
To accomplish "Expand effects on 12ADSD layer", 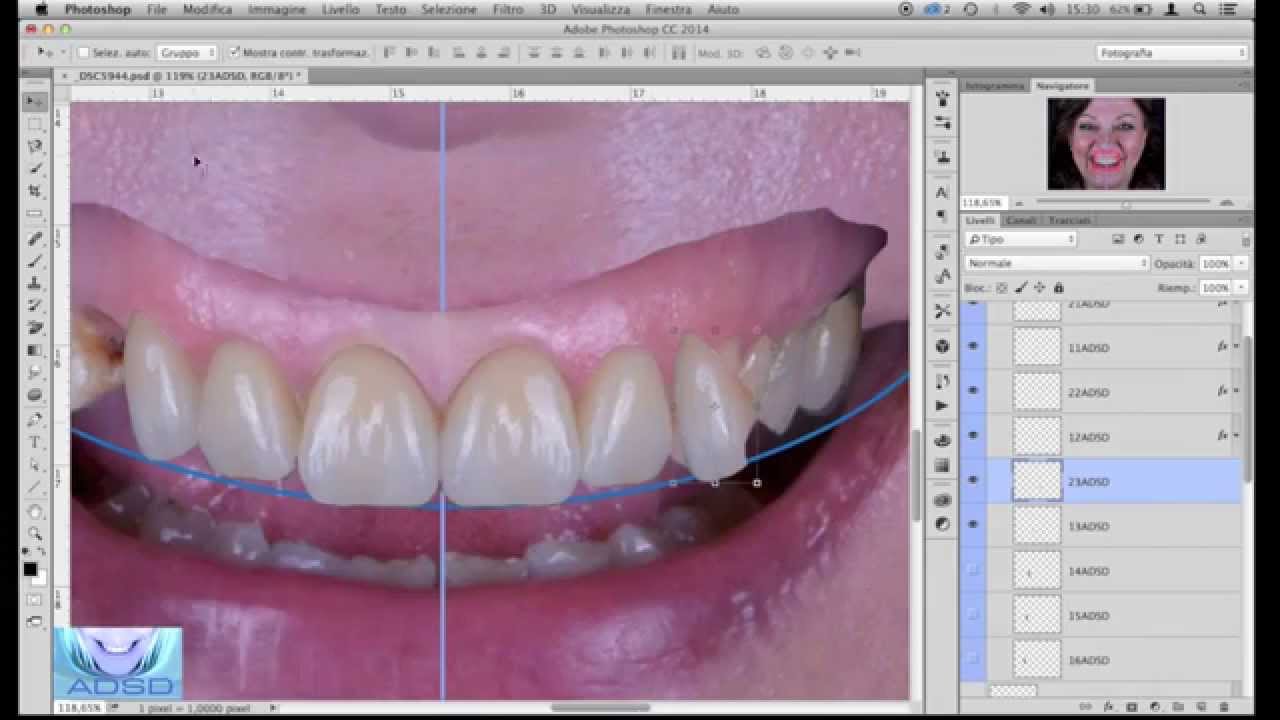I will [1237, 436].
